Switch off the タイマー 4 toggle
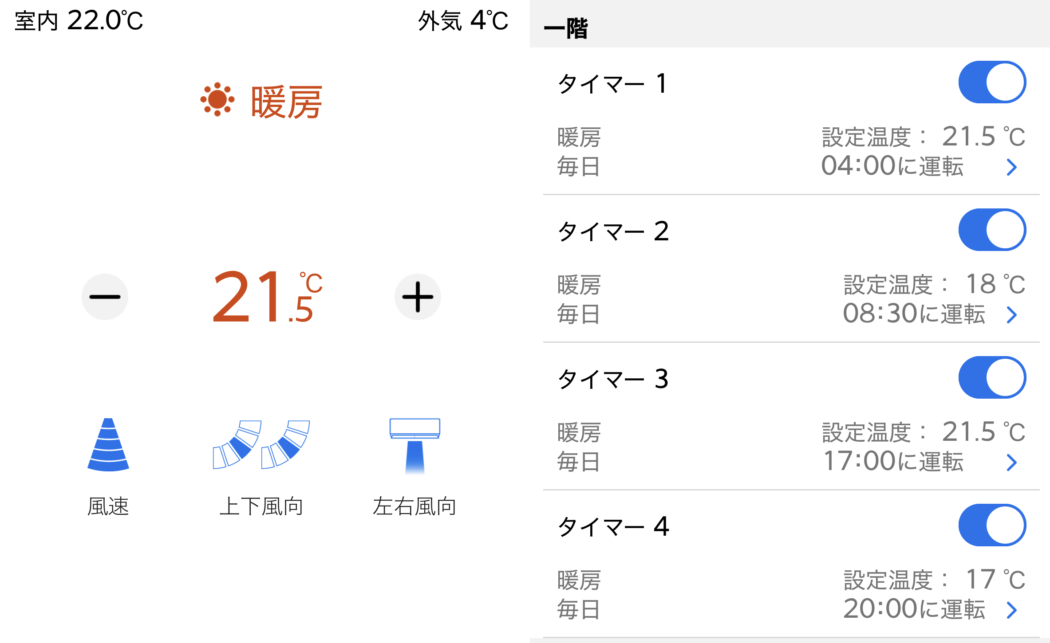This screenshot has width=1050, height=643. pyautogui.click(x=991, y=526)
